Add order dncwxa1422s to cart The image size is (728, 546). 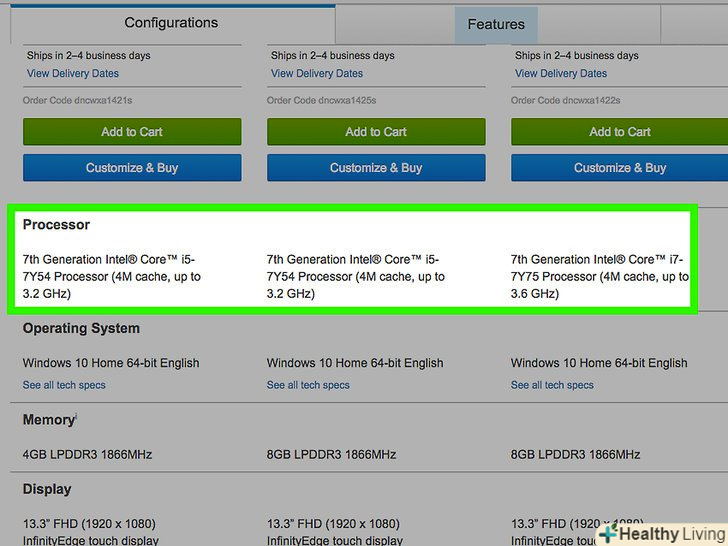click(620, 132)
